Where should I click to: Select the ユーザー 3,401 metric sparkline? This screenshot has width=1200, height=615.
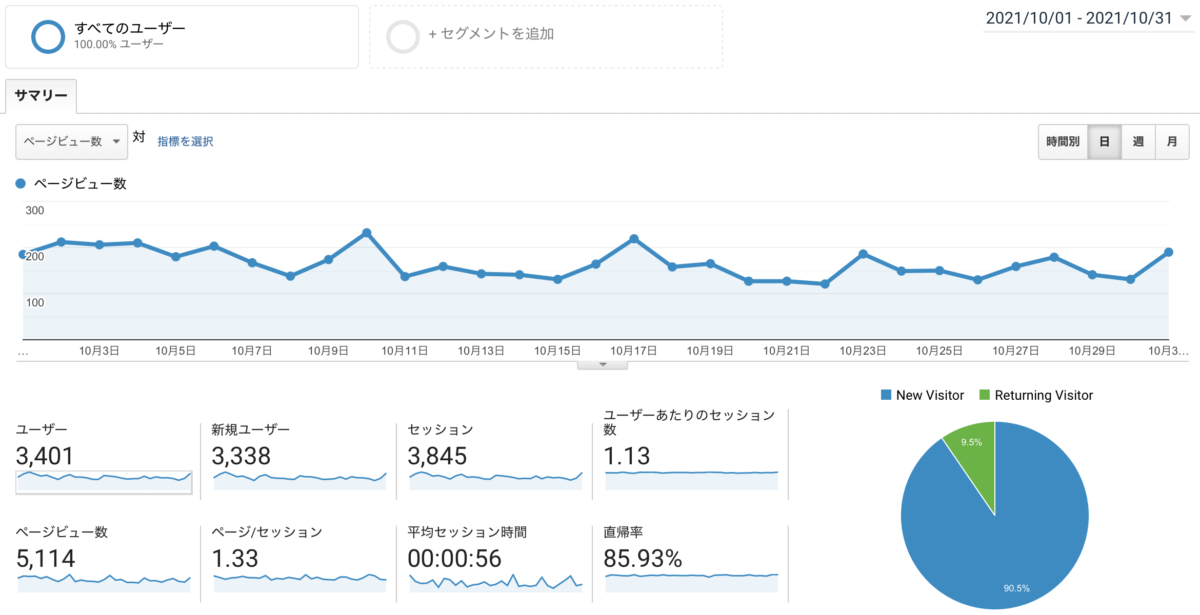click(x=104, y=481)
